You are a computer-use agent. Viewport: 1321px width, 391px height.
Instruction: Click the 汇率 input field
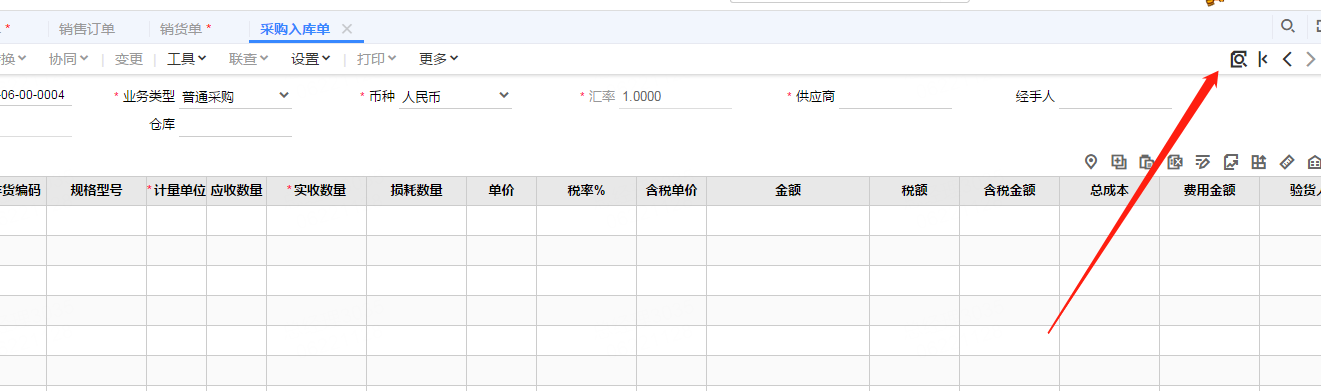676,97
